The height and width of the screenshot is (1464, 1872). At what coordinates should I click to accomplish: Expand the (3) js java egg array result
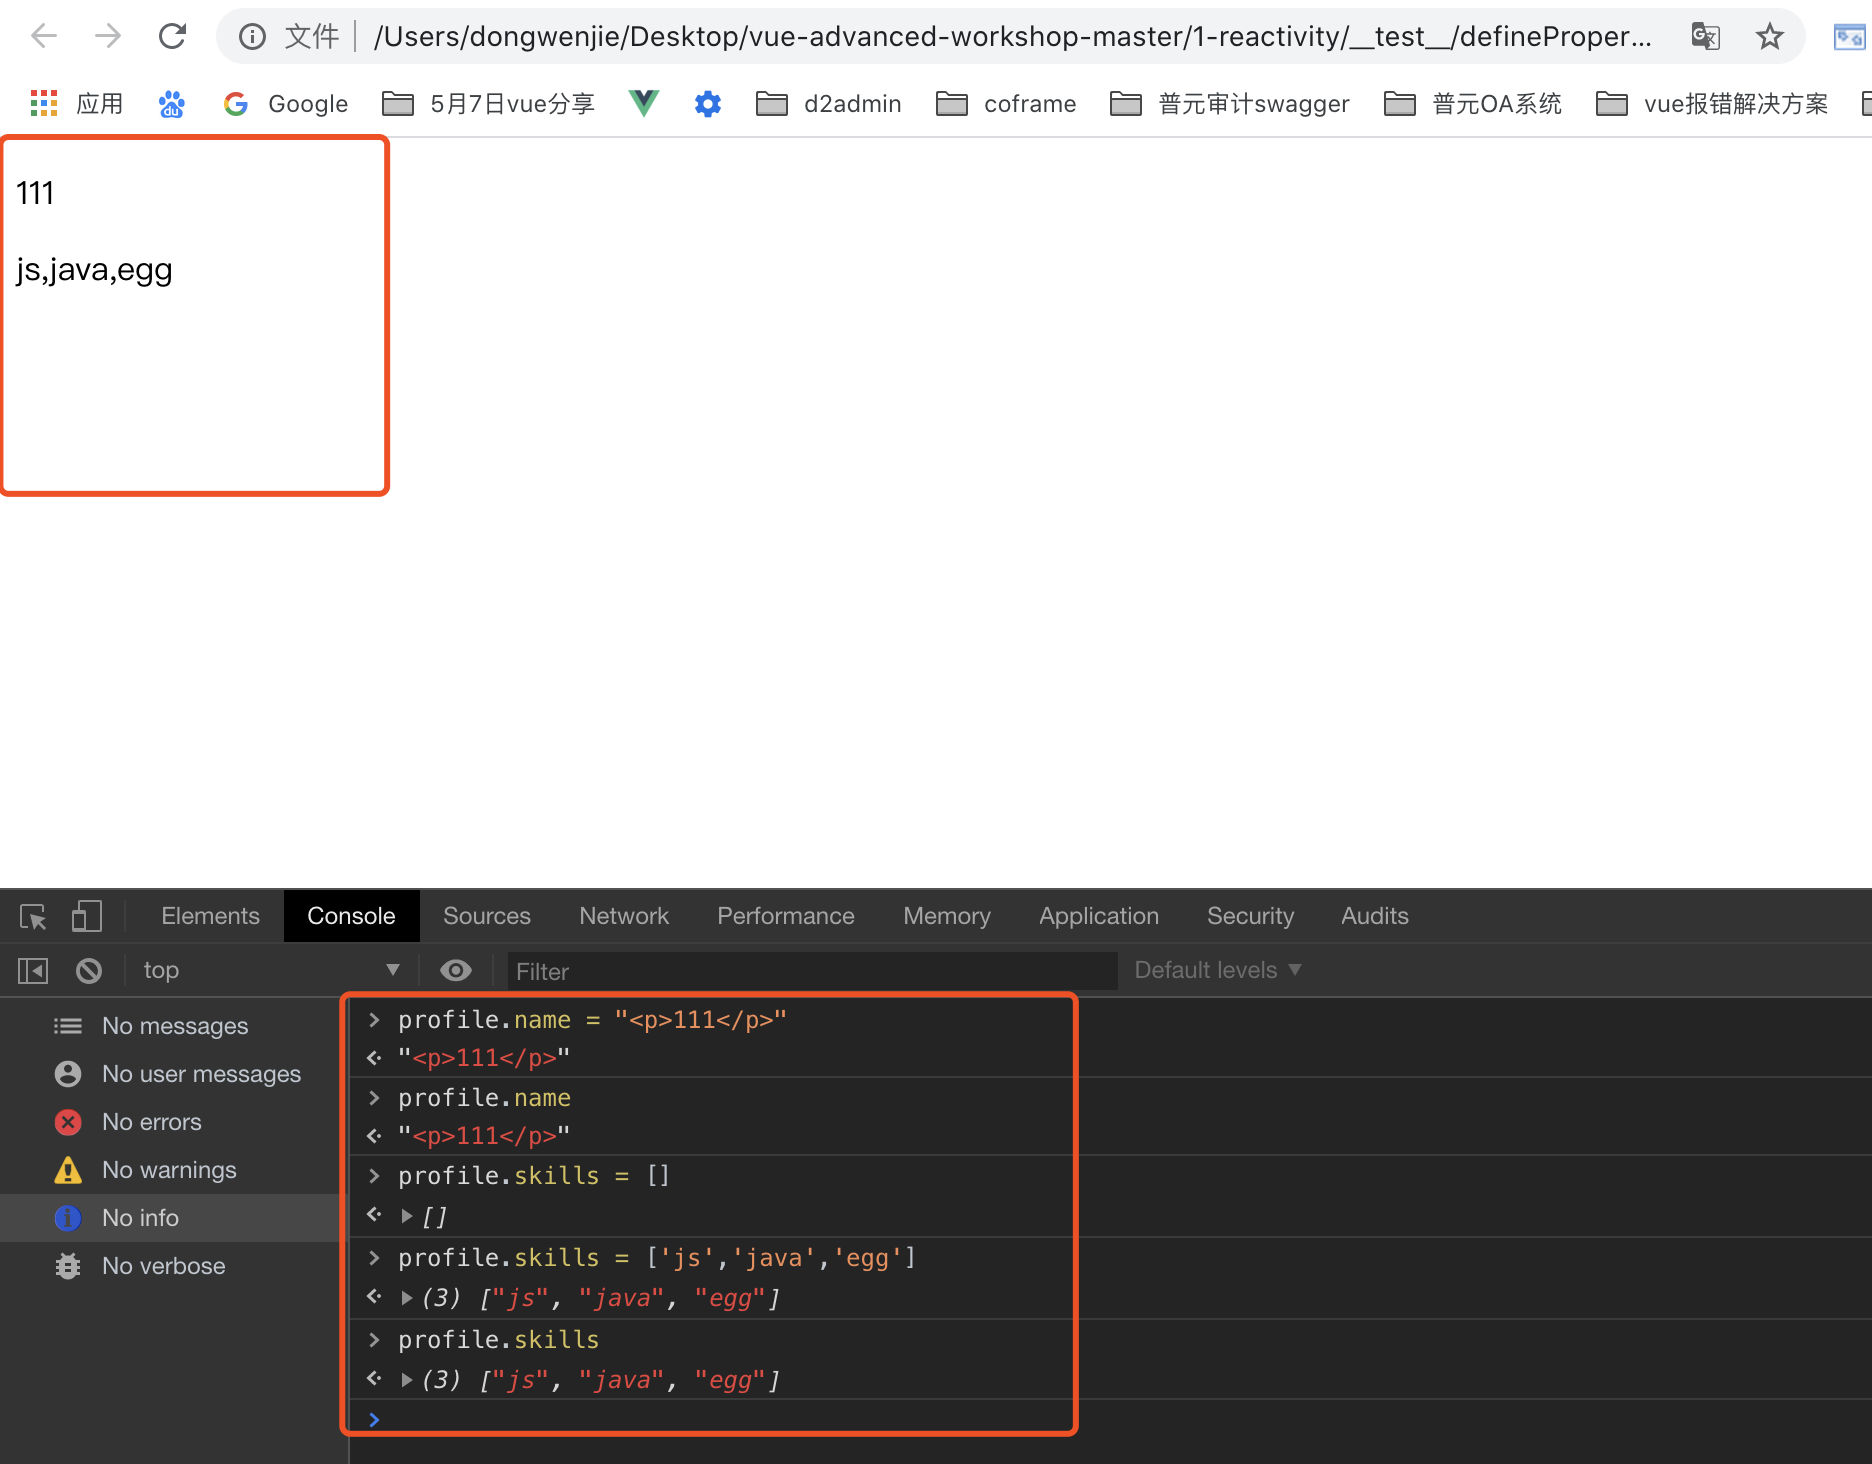point(406,1297)
